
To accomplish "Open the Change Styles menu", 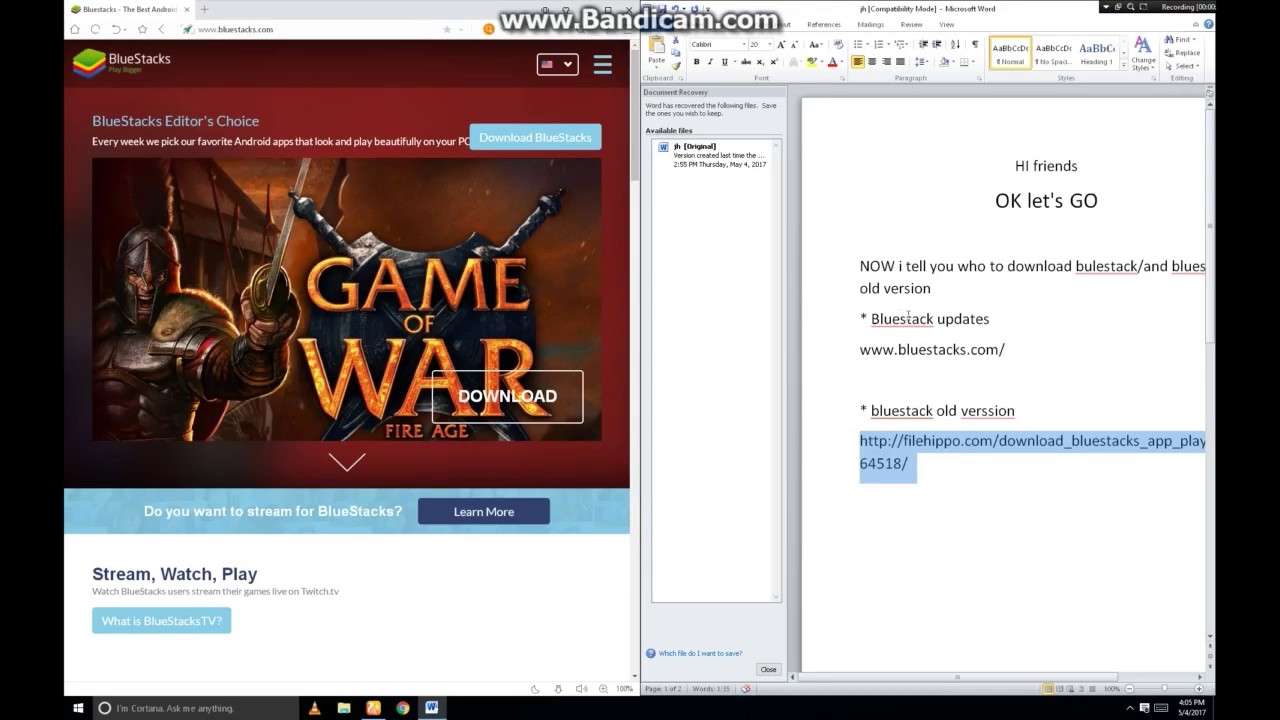I will 1143,53.
